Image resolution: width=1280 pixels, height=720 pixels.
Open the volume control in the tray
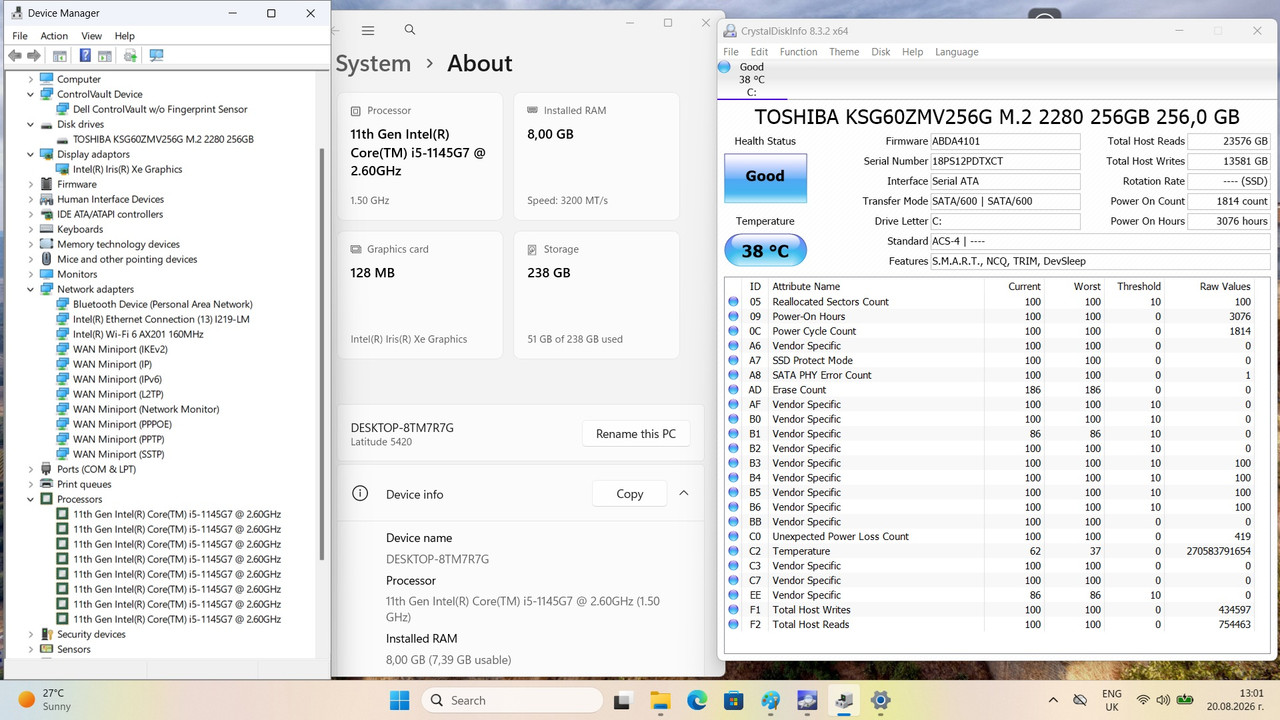point(1164,700)
